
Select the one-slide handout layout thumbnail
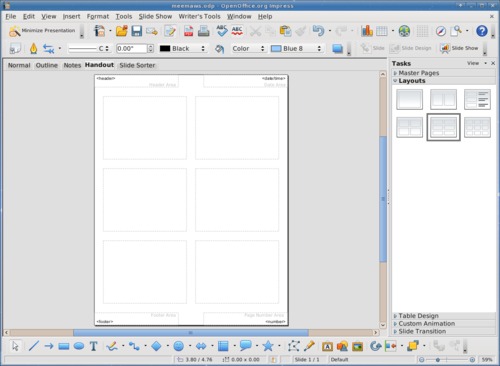tap(410, 99)
